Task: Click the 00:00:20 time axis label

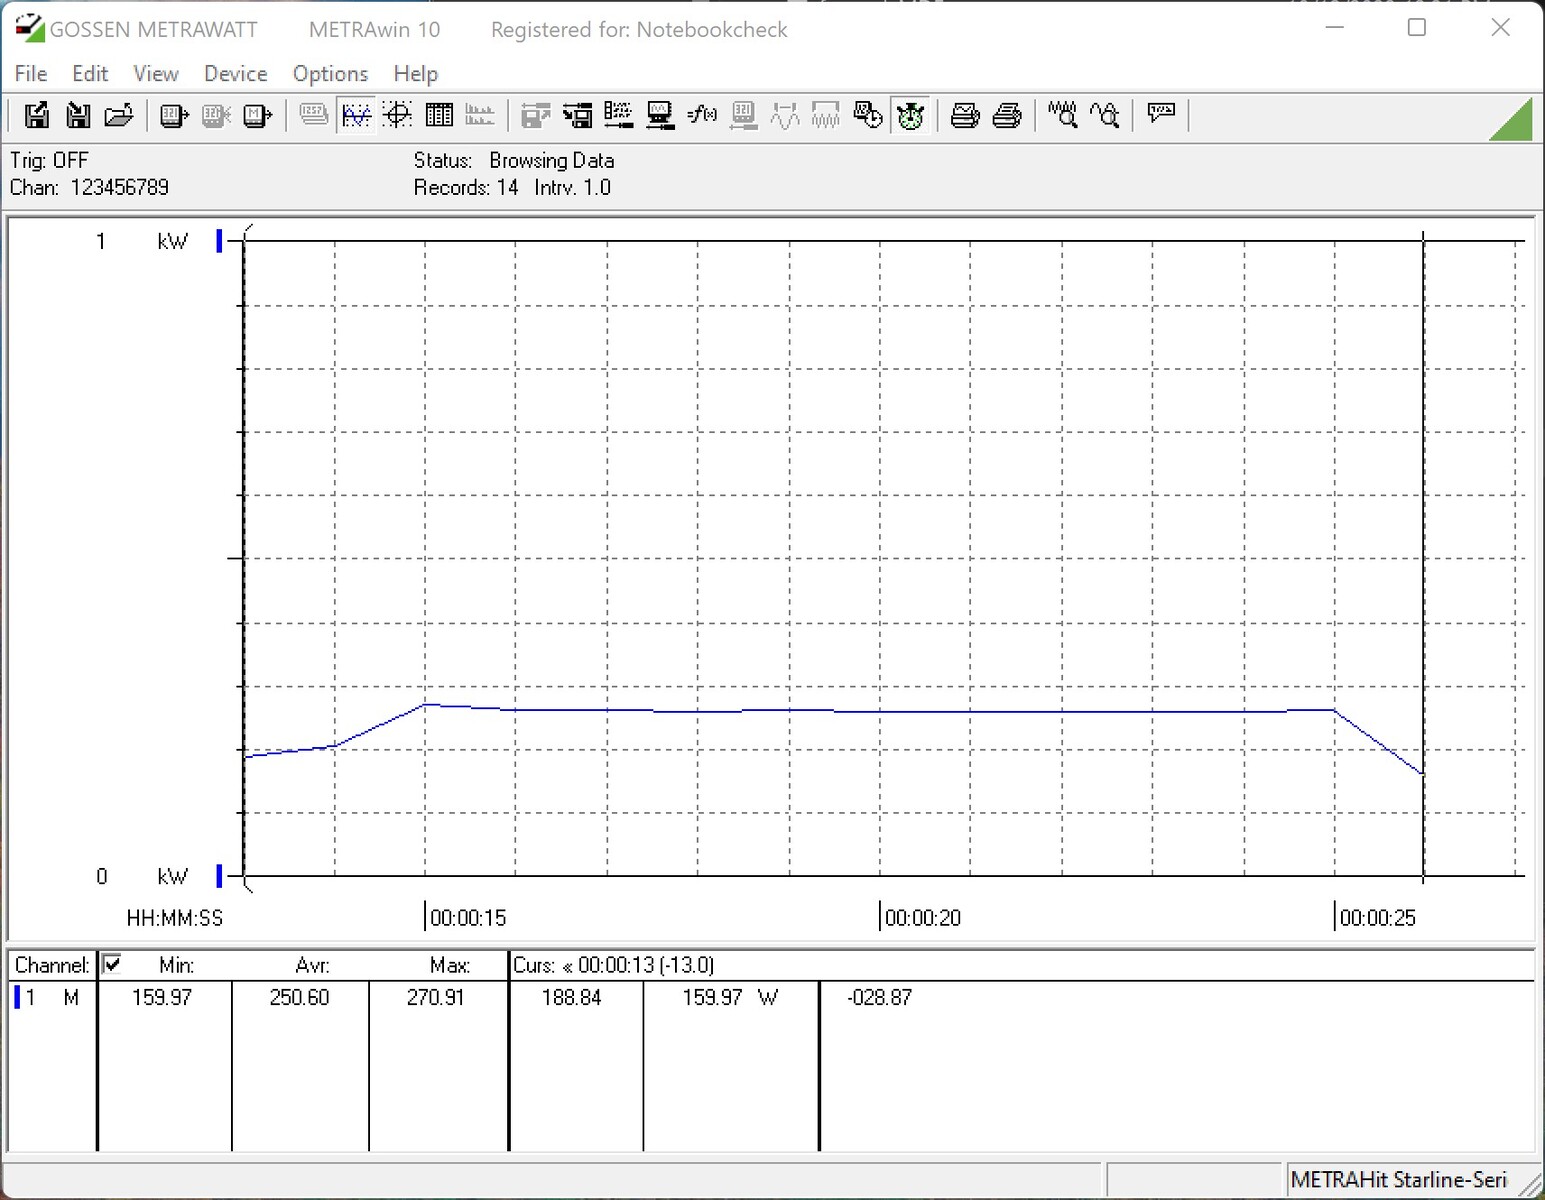Action: tap(922, 918)
